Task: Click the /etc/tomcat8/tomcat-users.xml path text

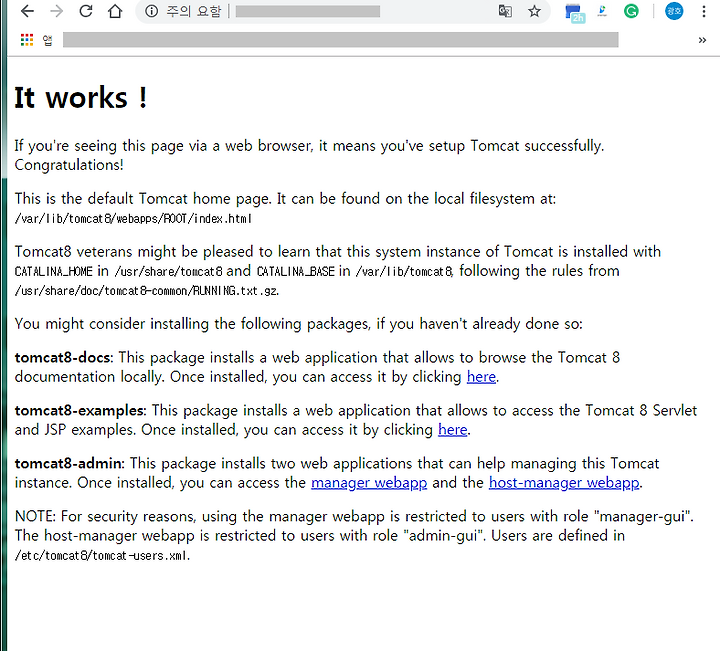Action: (102, 556)
